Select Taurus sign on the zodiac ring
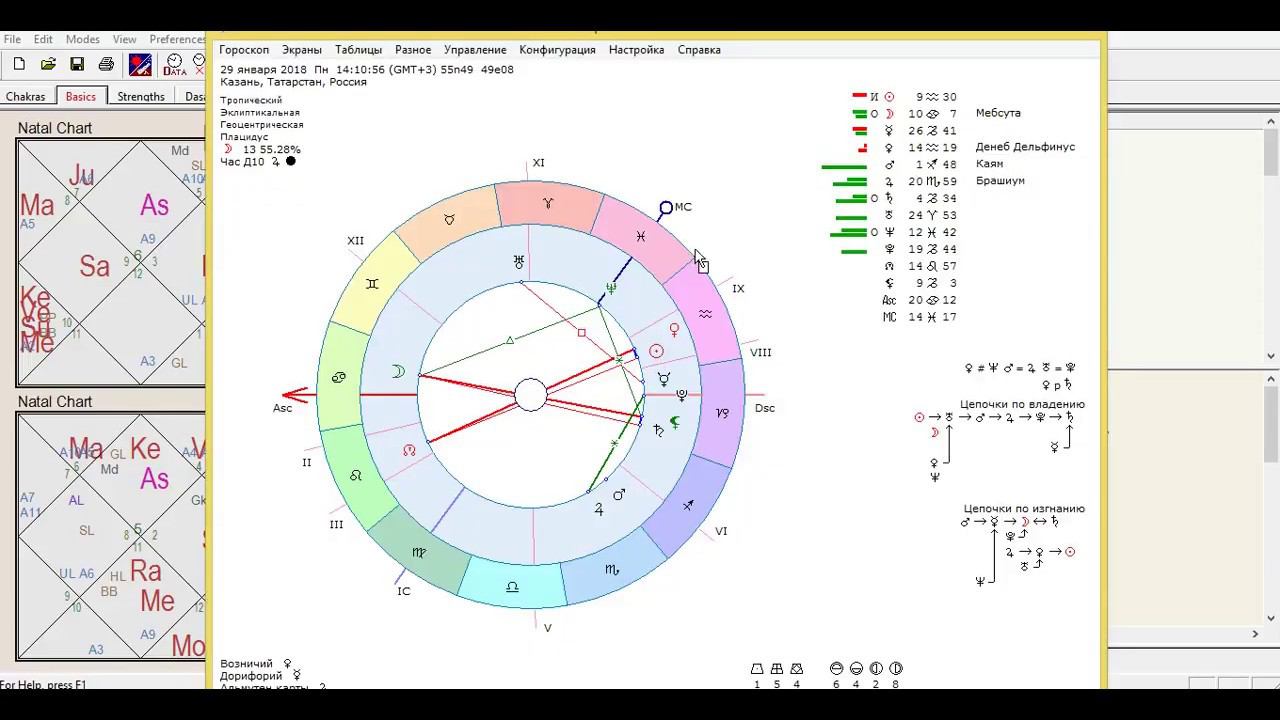 (449, 219)
